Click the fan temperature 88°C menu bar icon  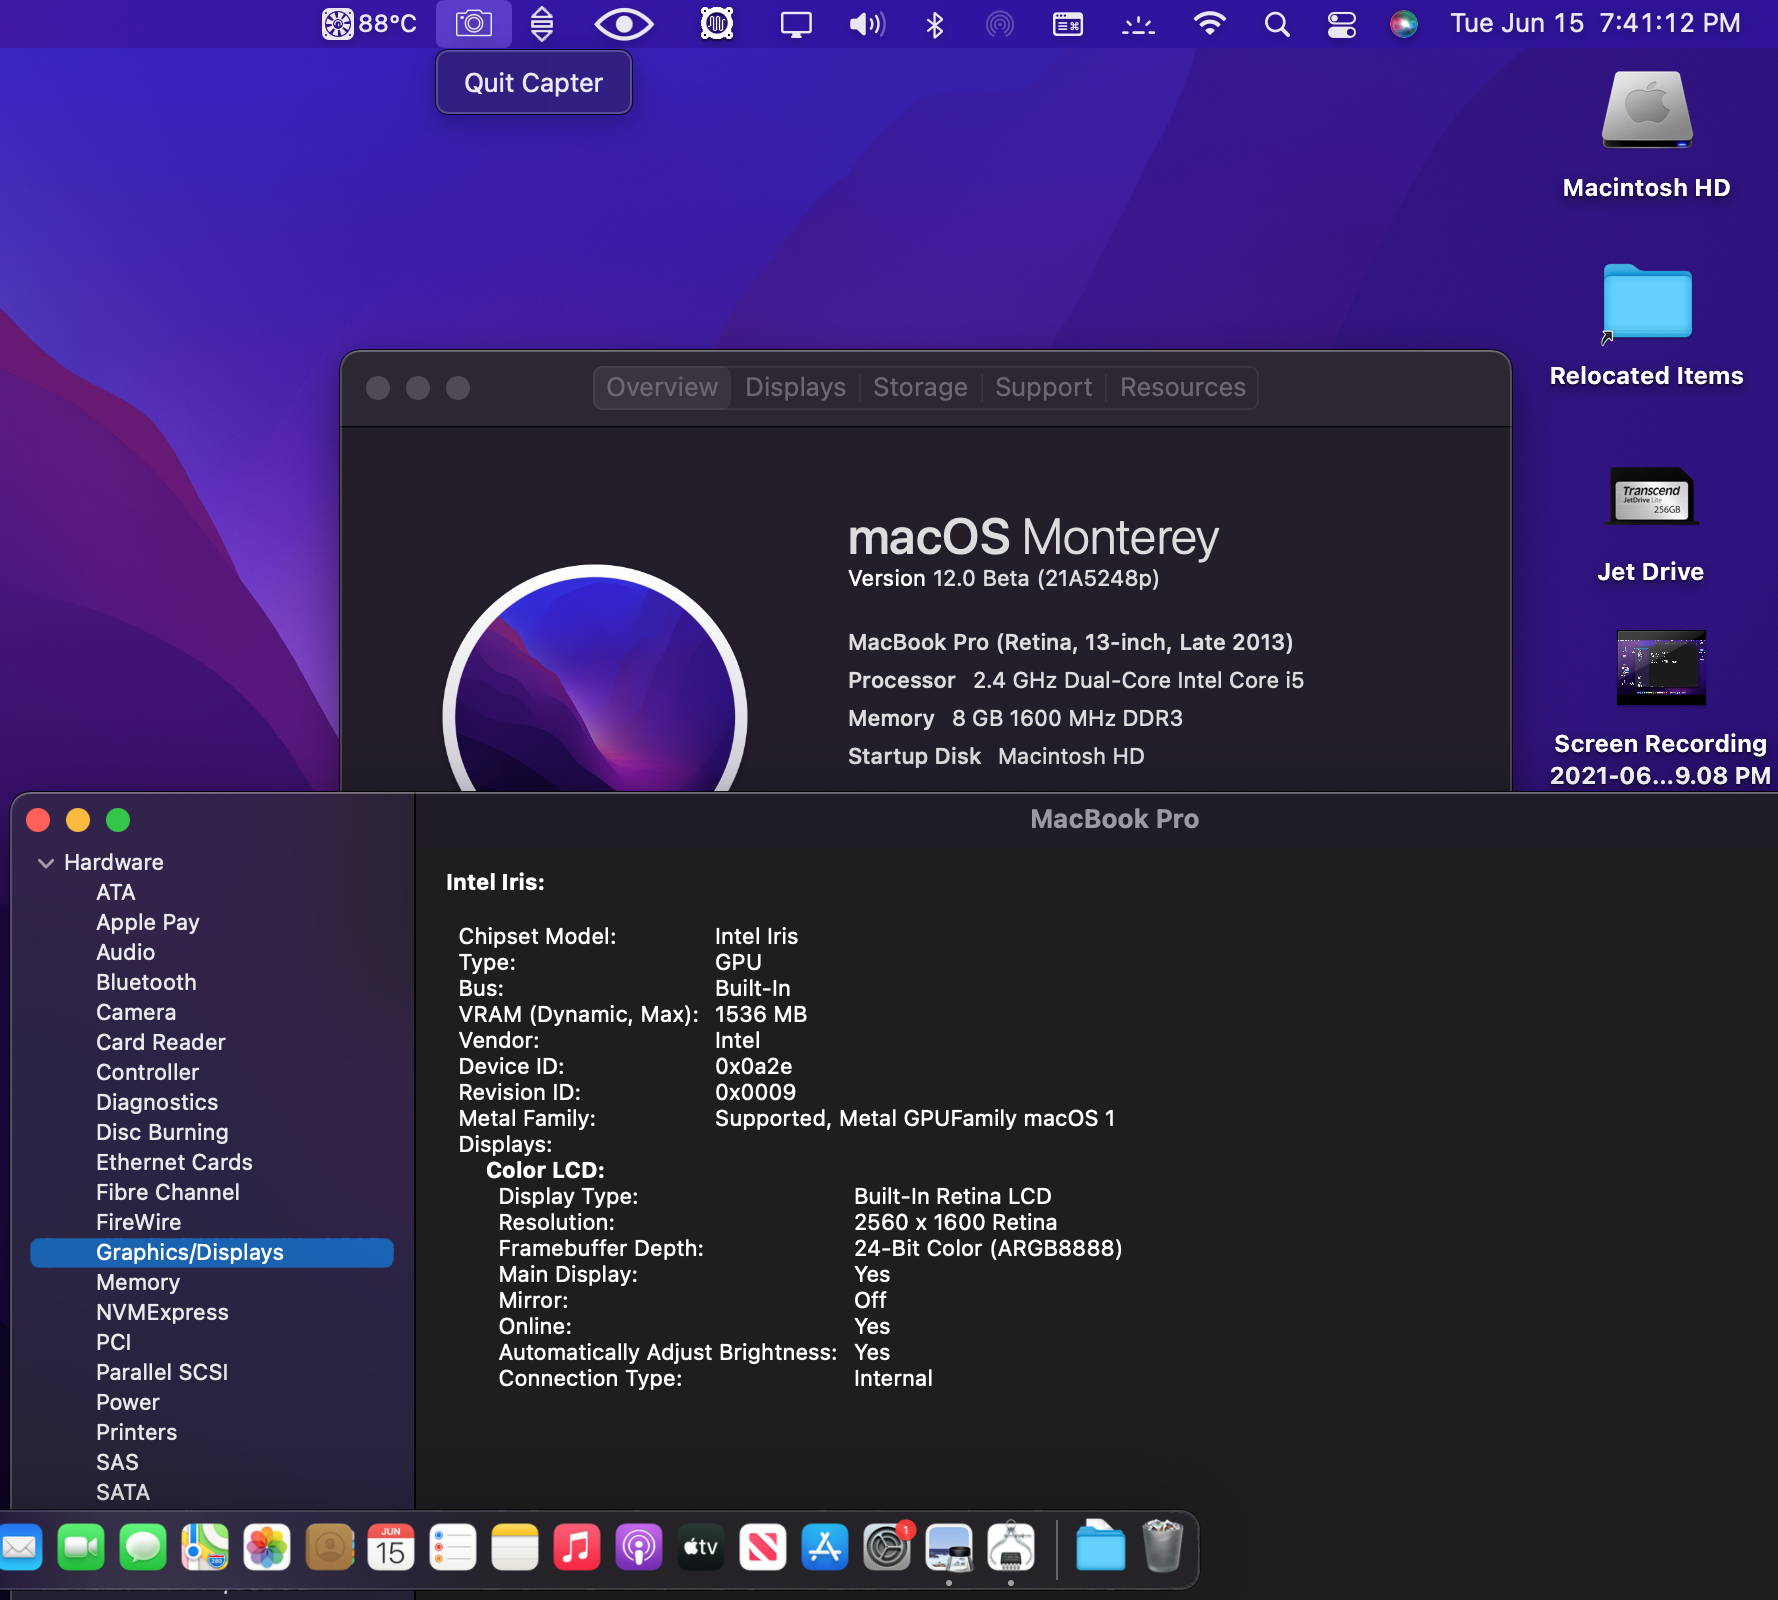pyautogui.click(x=369, y=23)
